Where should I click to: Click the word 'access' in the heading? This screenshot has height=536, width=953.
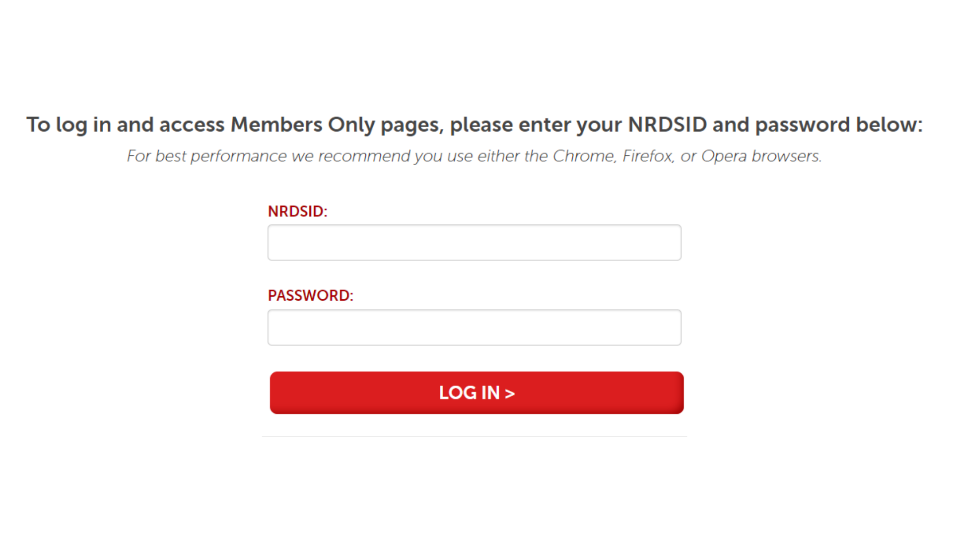pyautogui.click(x=191, y=125)
